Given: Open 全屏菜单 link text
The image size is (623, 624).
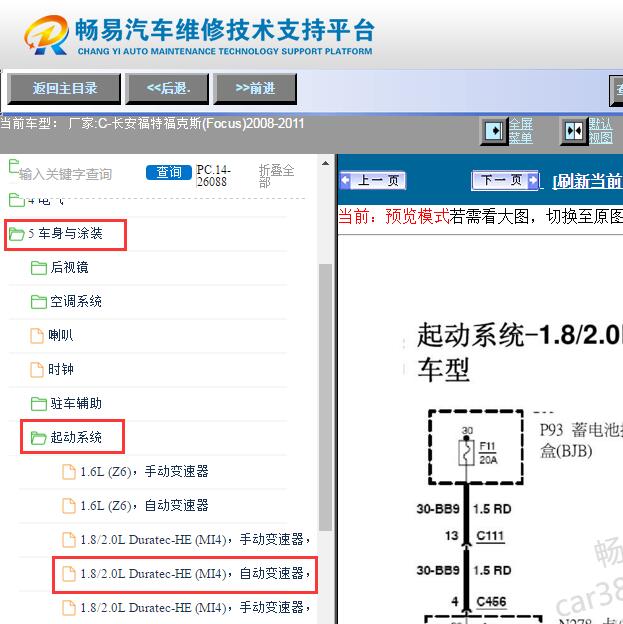Looking at the screenshot, I should coord(521,131).
